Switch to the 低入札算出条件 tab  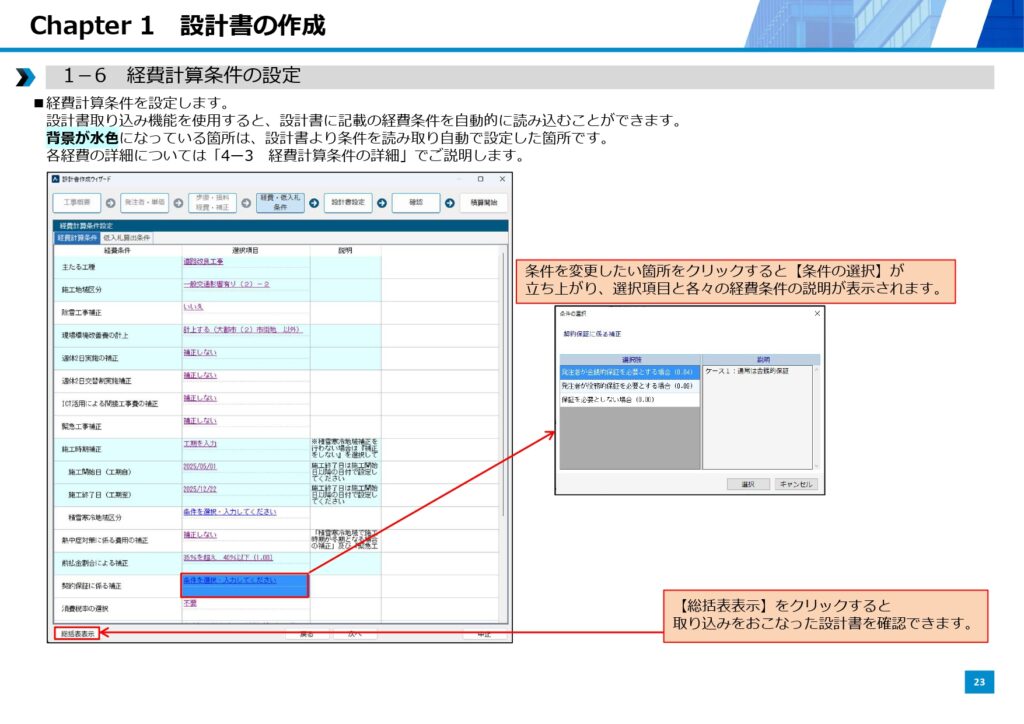pos(126,238)
